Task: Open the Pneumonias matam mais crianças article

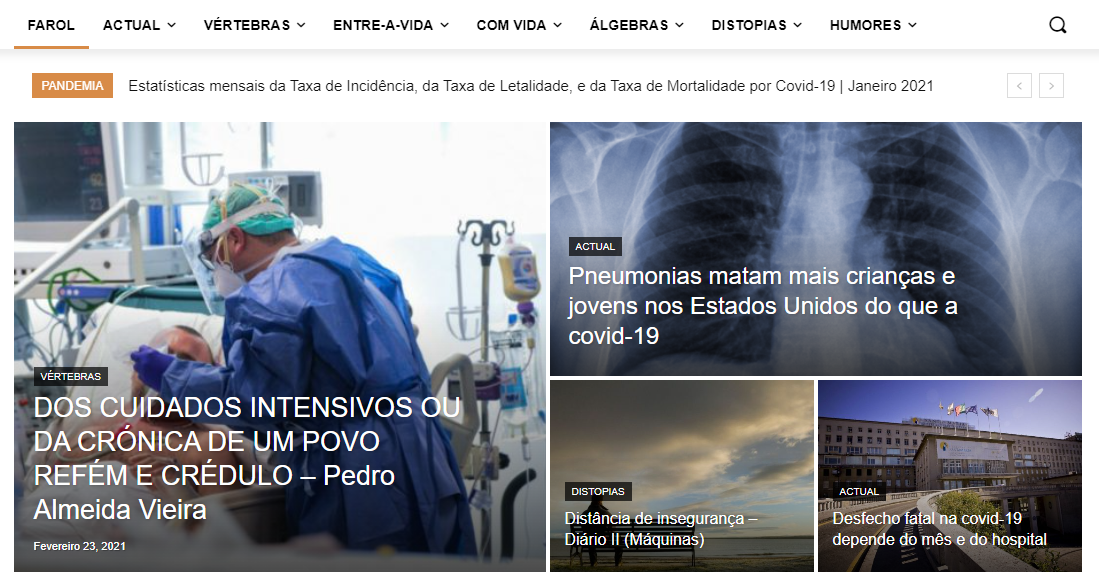Action: [x=763, y=306]
